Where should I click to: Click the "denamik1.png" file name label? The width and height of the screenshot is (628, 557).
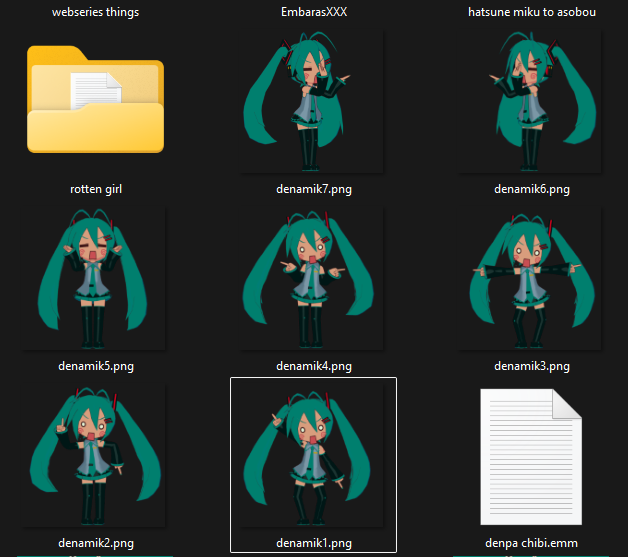(314, 543)
